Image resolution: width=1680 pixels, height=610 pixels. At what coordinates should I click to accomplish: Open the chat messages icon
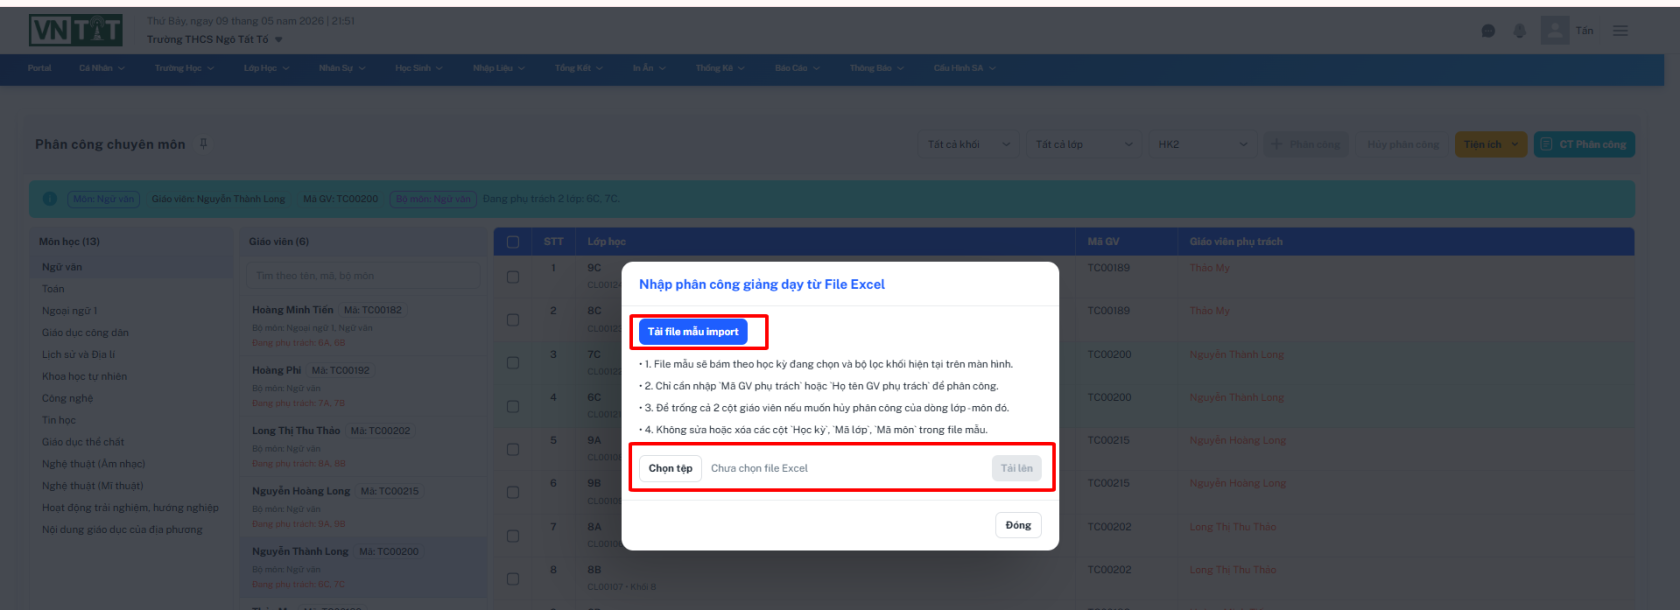tap(1488, 31)
